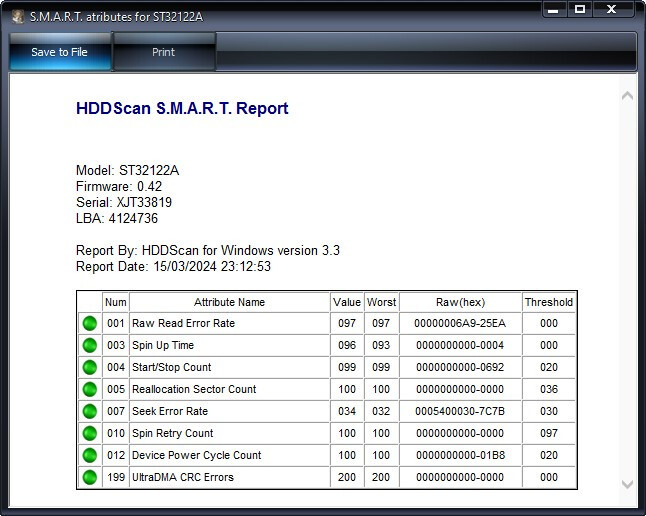Image resolution: width=646 pixels, height=516 pixels.
Task: Click the Save to File button
Action: pyautogui.click(x=60, y=52)
